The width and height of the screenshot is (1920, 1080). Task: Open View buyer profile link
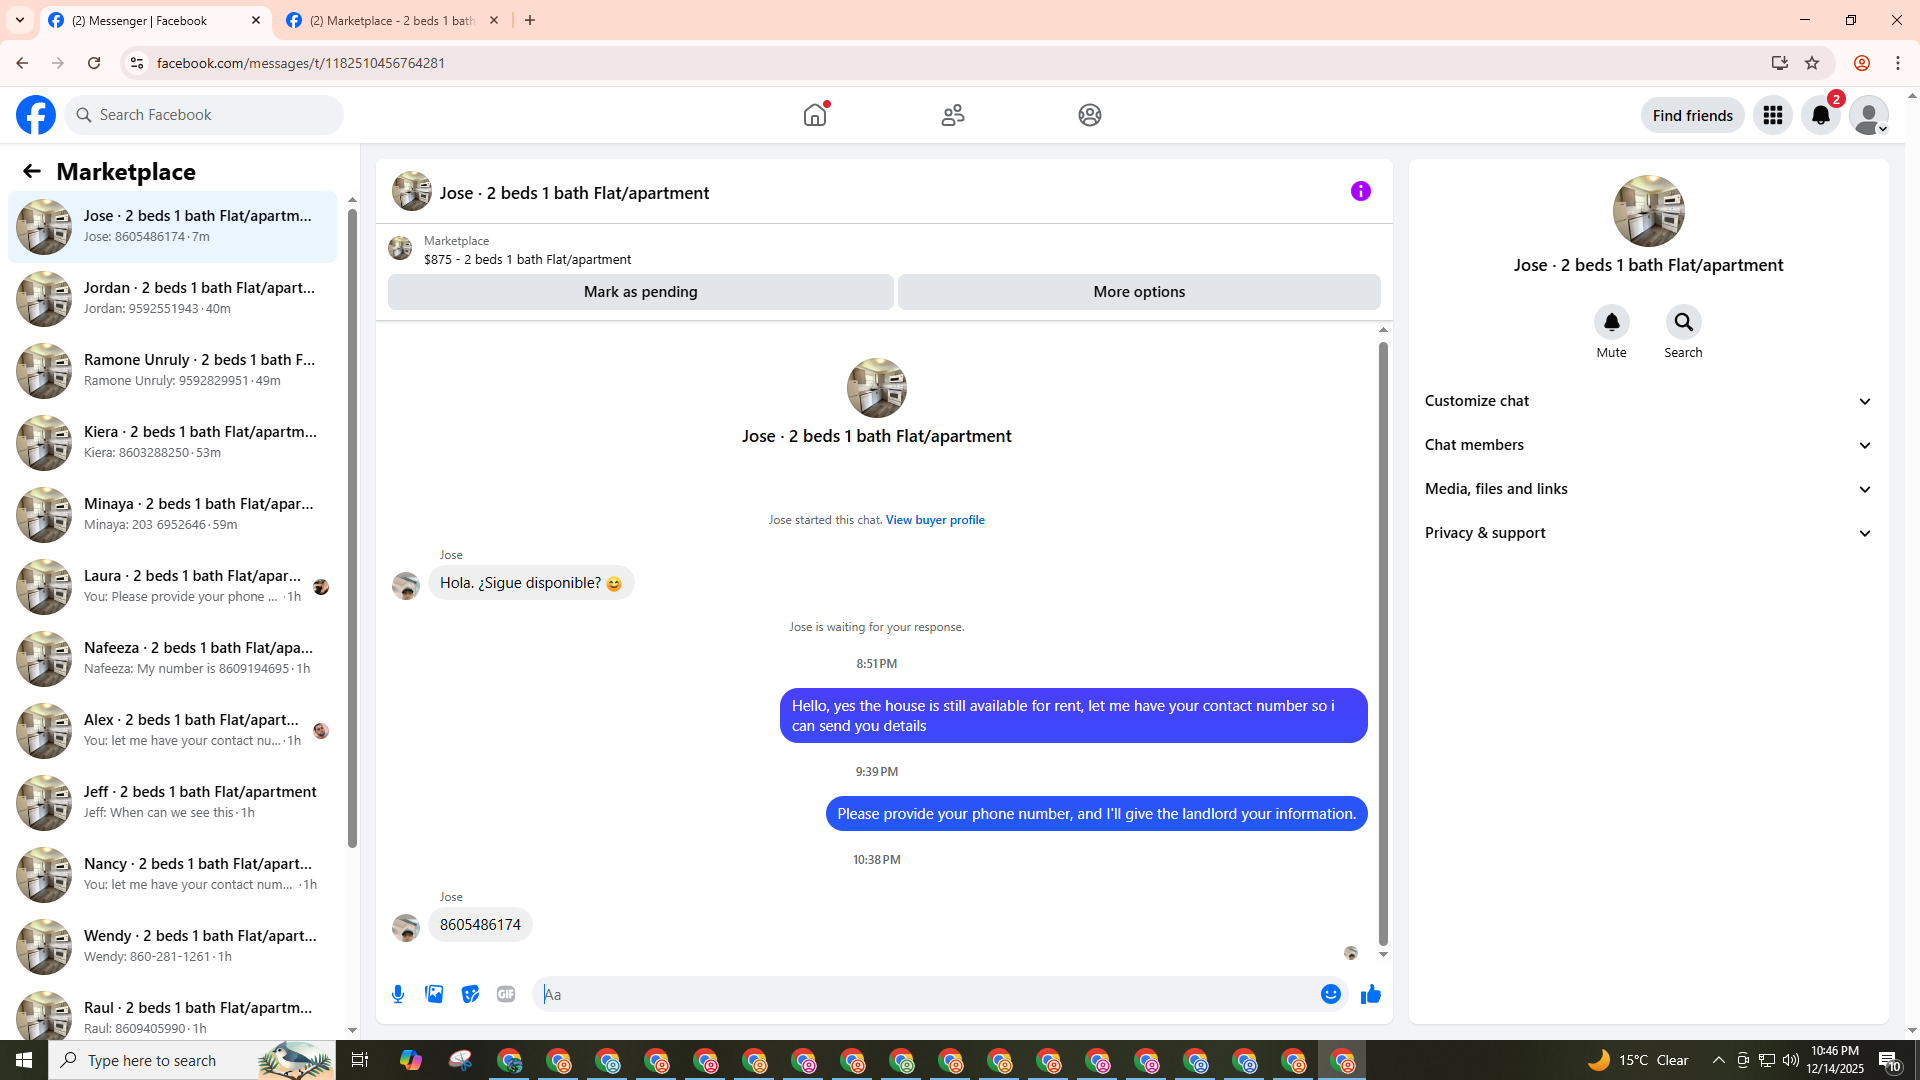tap(935, 520)
